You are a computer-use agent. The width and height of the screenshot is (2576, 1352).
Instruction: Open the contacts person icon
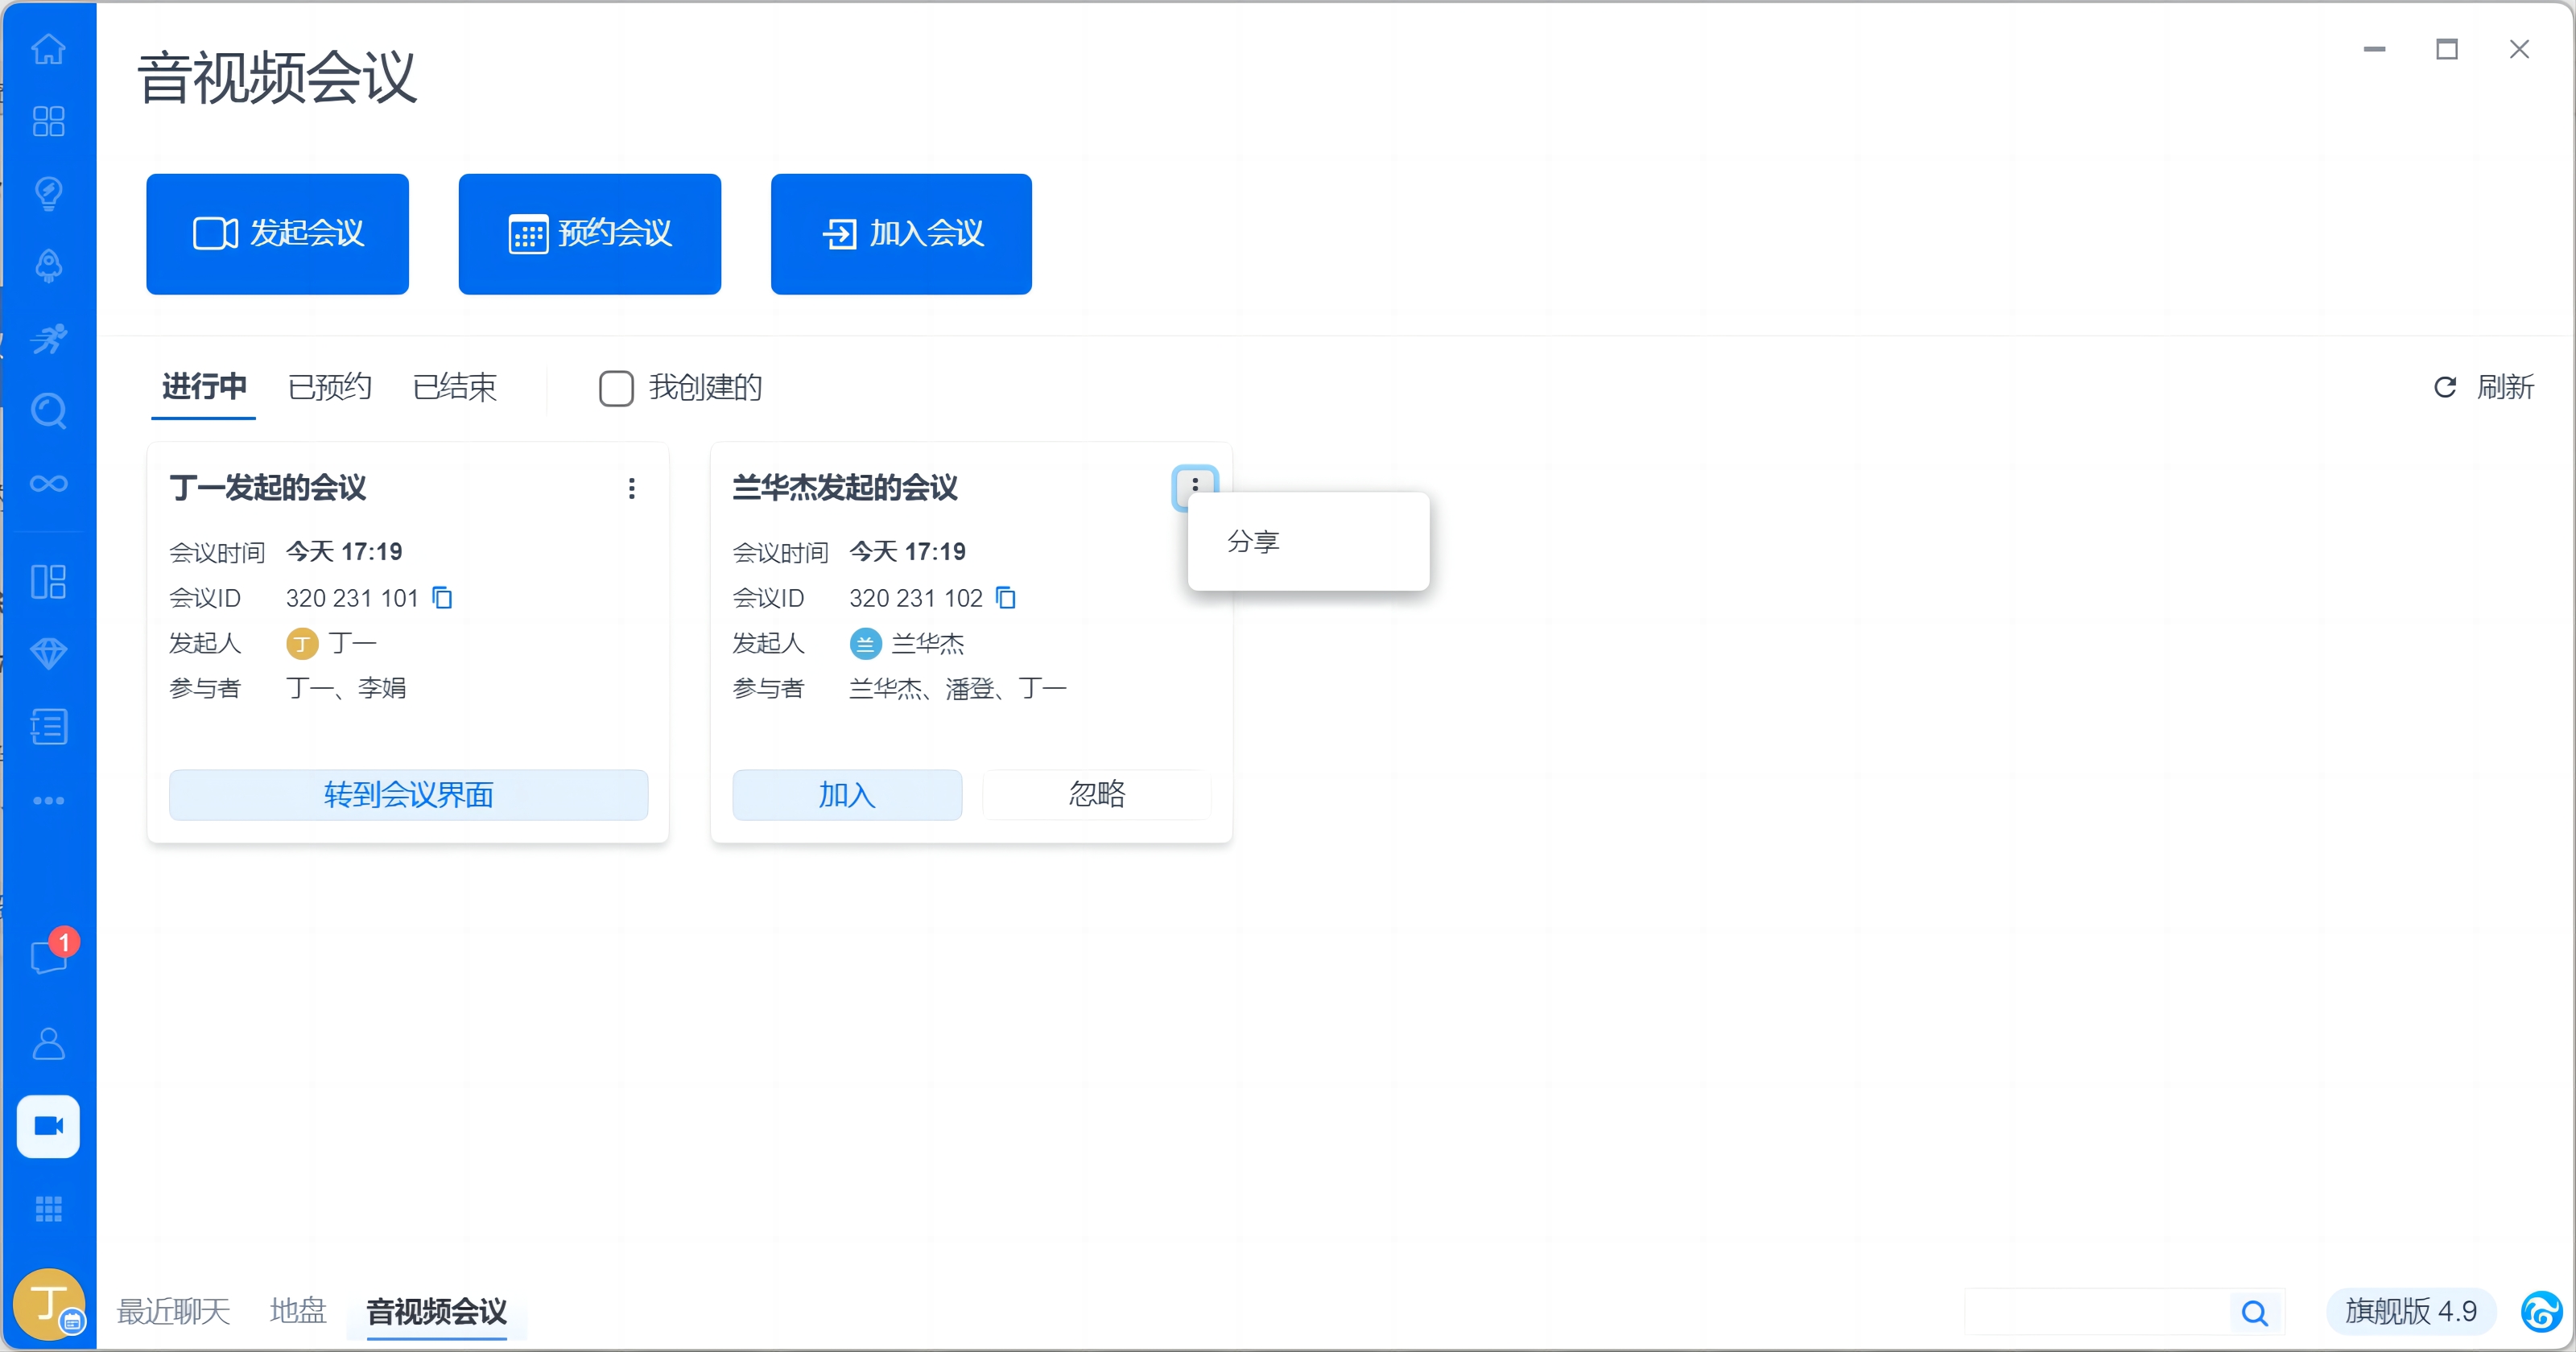(x=48, y=1043)
